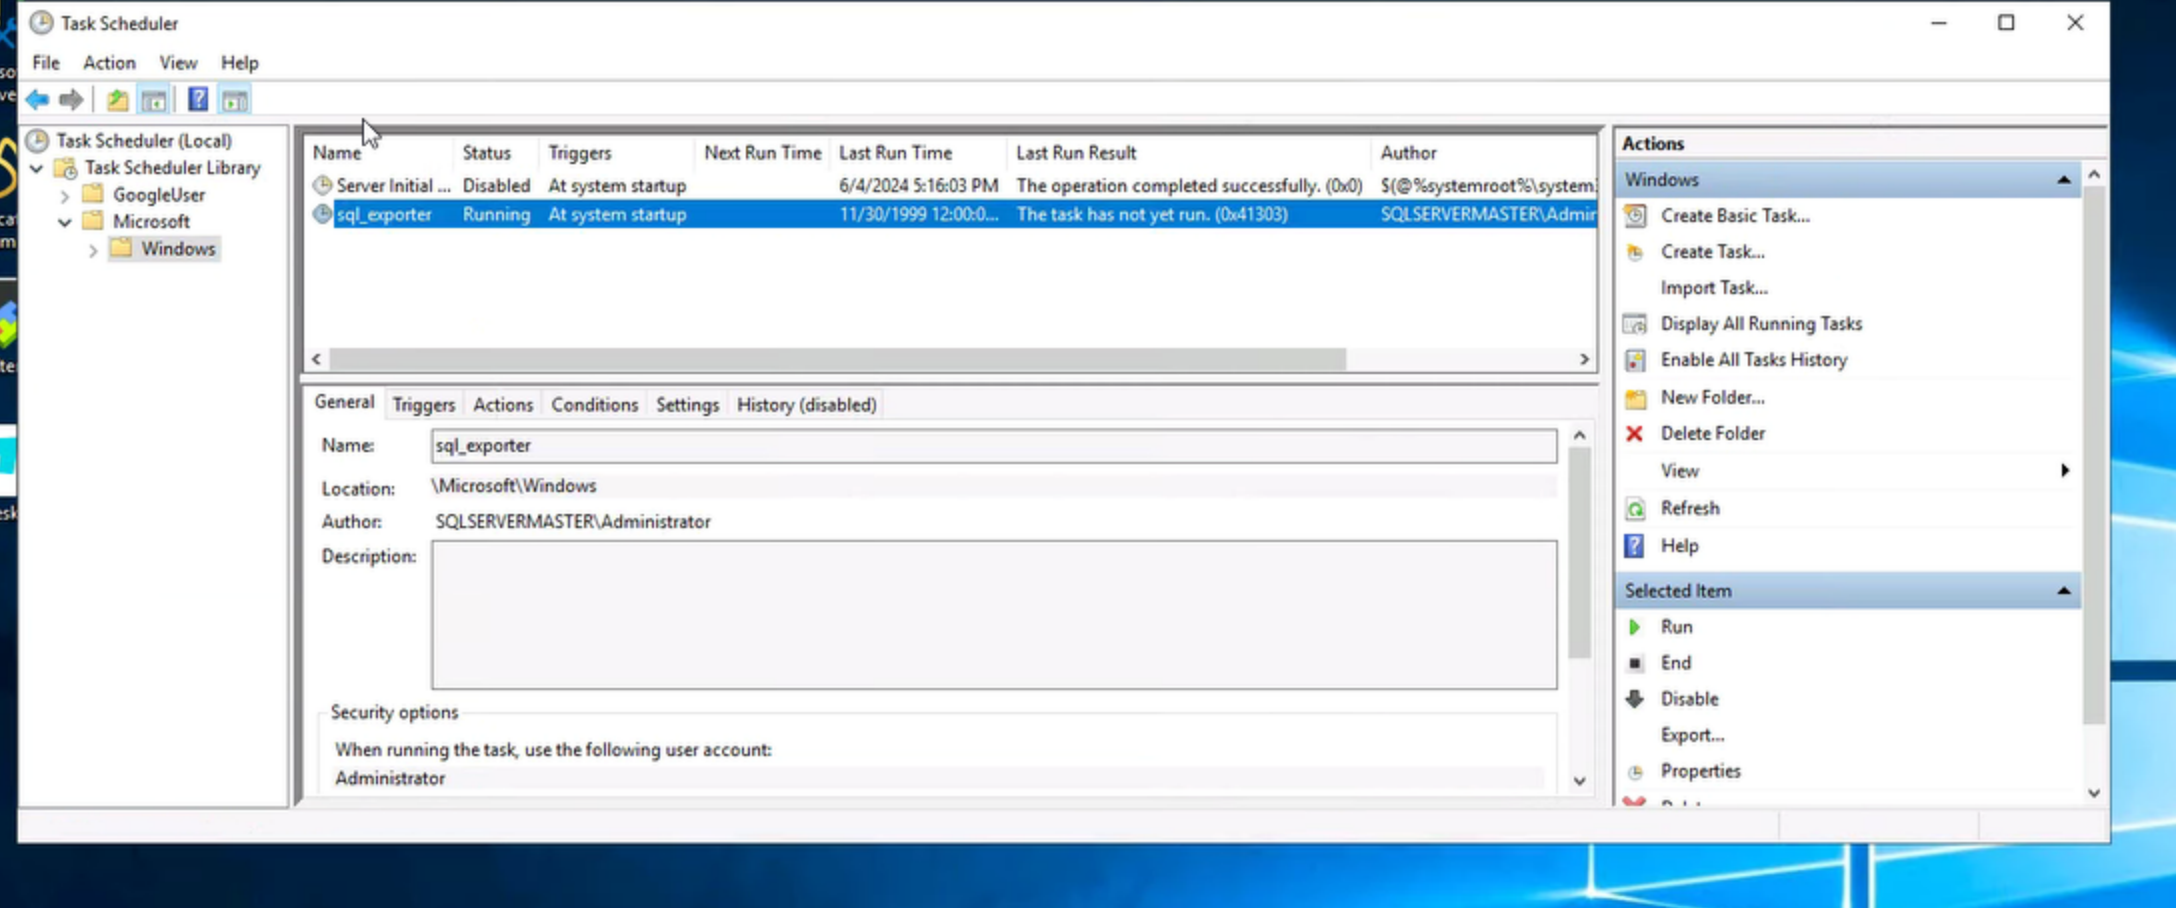Screen dimensions: 2176x908
Task: Click Show/Hide Console Tree toolbar icon
Action: [154, 100]
